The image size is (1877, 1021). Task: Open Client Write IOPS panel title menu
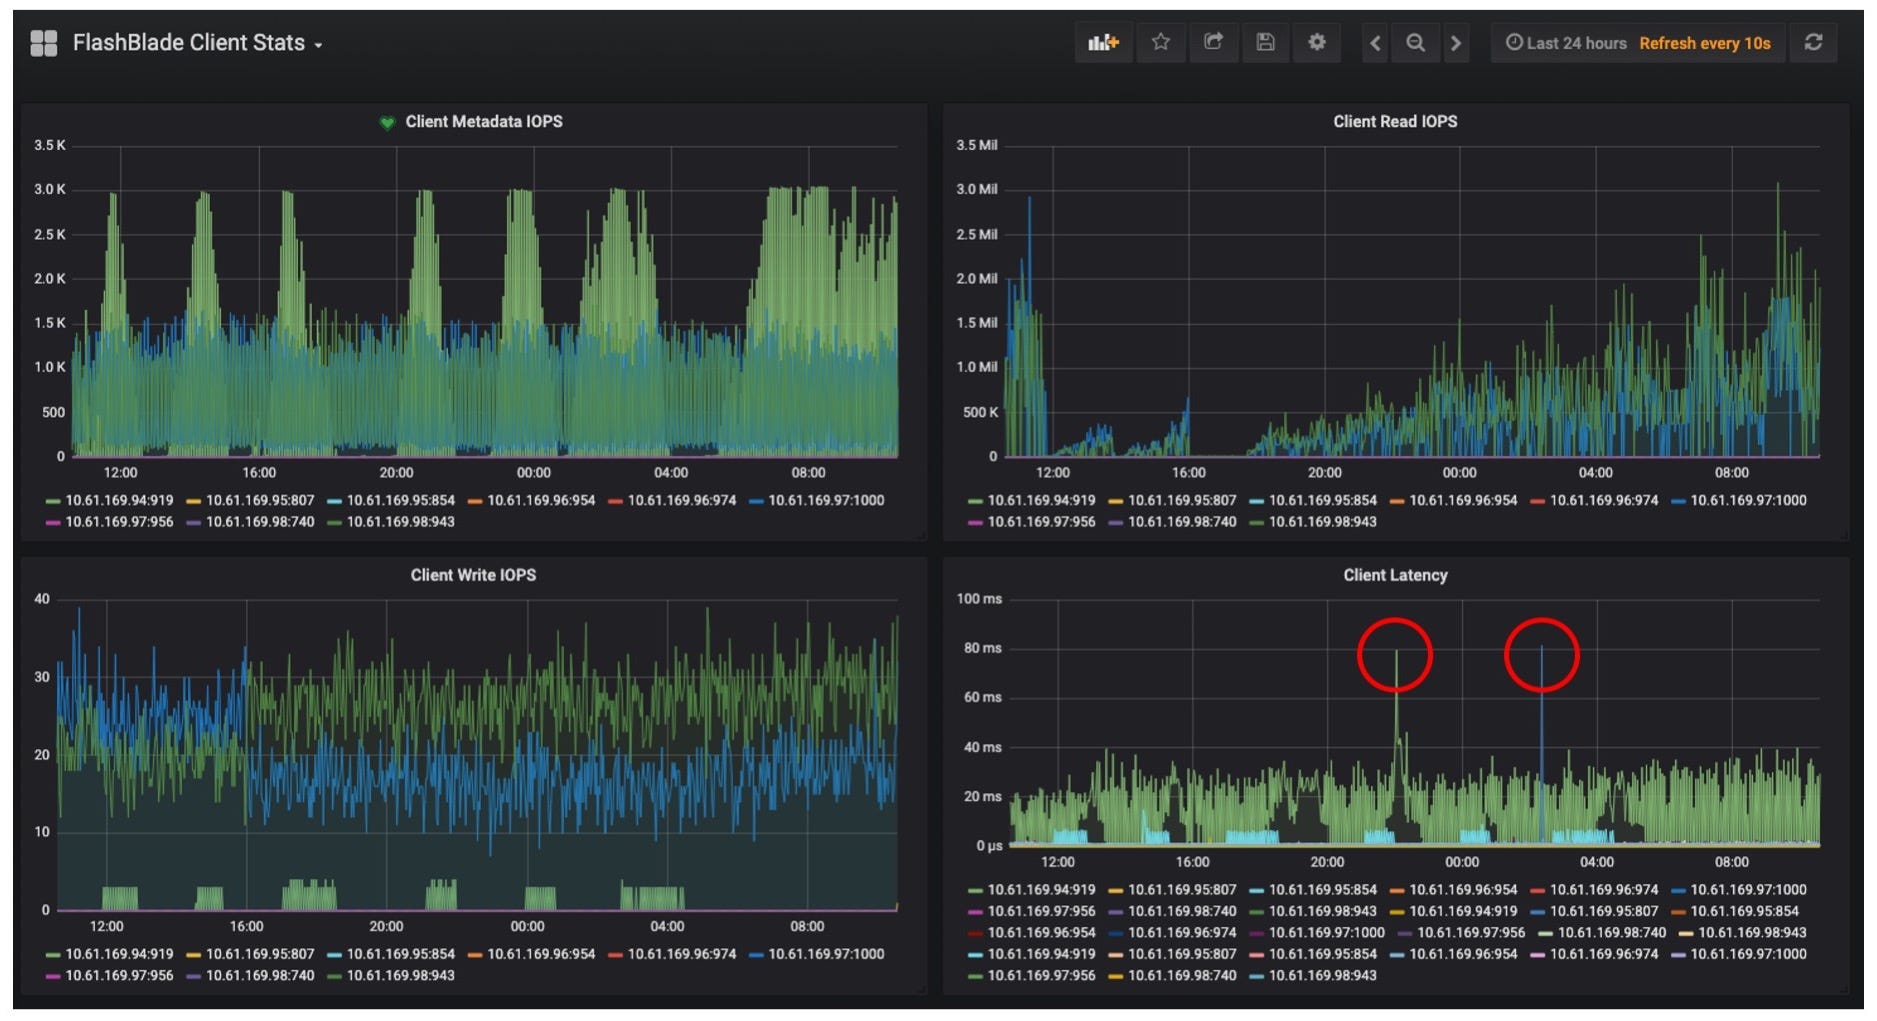(x=473, y=575)
